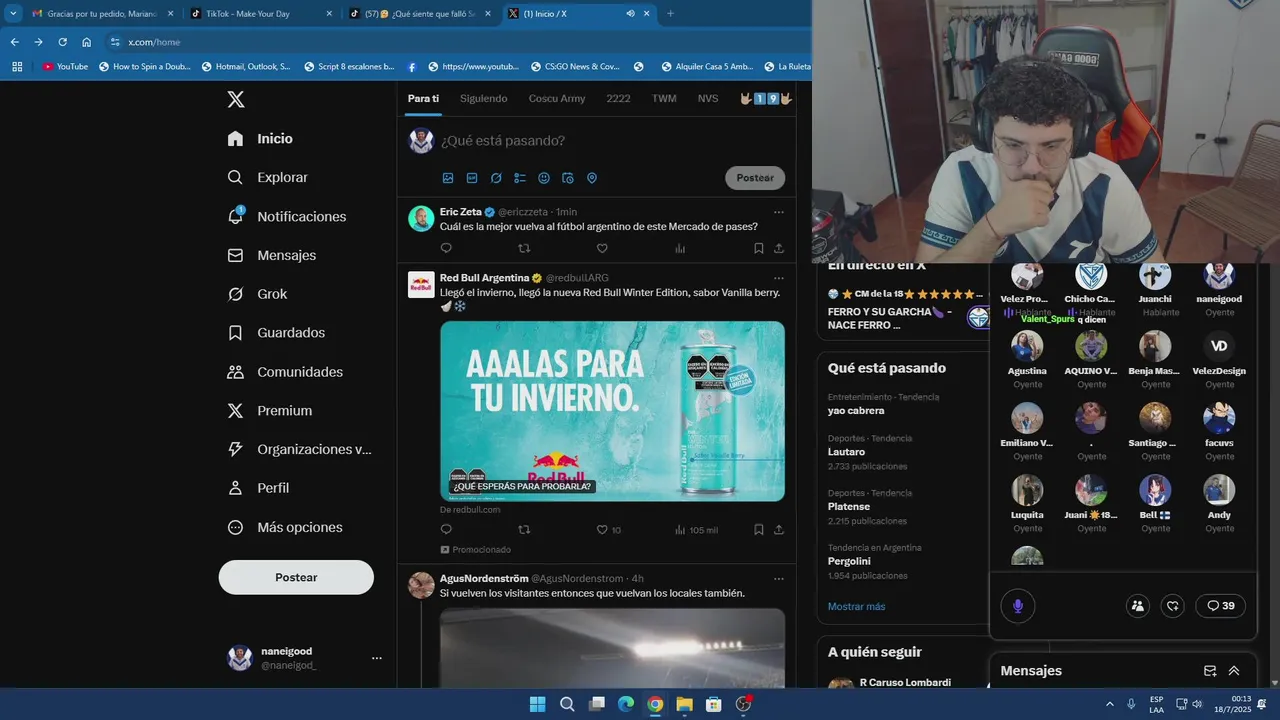Switch to the 2222 list tab
1280x720 pixels.
[x=618, y=98]
